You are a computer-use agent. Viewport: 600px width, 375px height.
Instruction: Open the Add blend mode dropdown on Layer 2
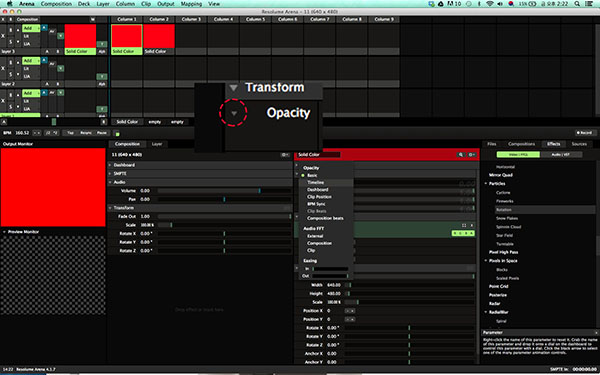pos(31,61)
